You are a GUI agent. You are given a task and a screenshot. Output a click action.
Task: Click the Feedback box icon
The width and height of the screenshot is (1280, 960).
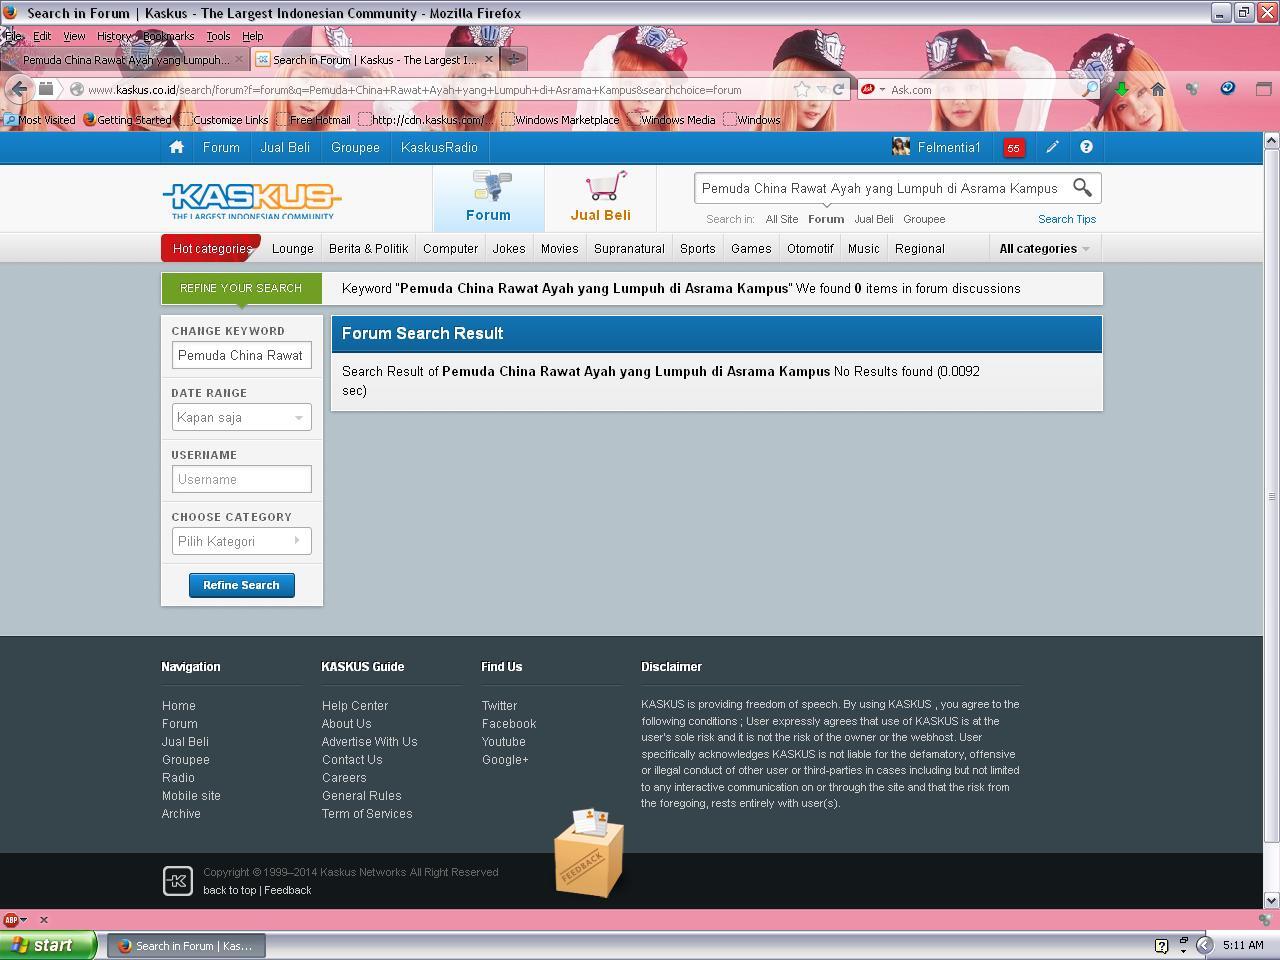coord(589,853)
